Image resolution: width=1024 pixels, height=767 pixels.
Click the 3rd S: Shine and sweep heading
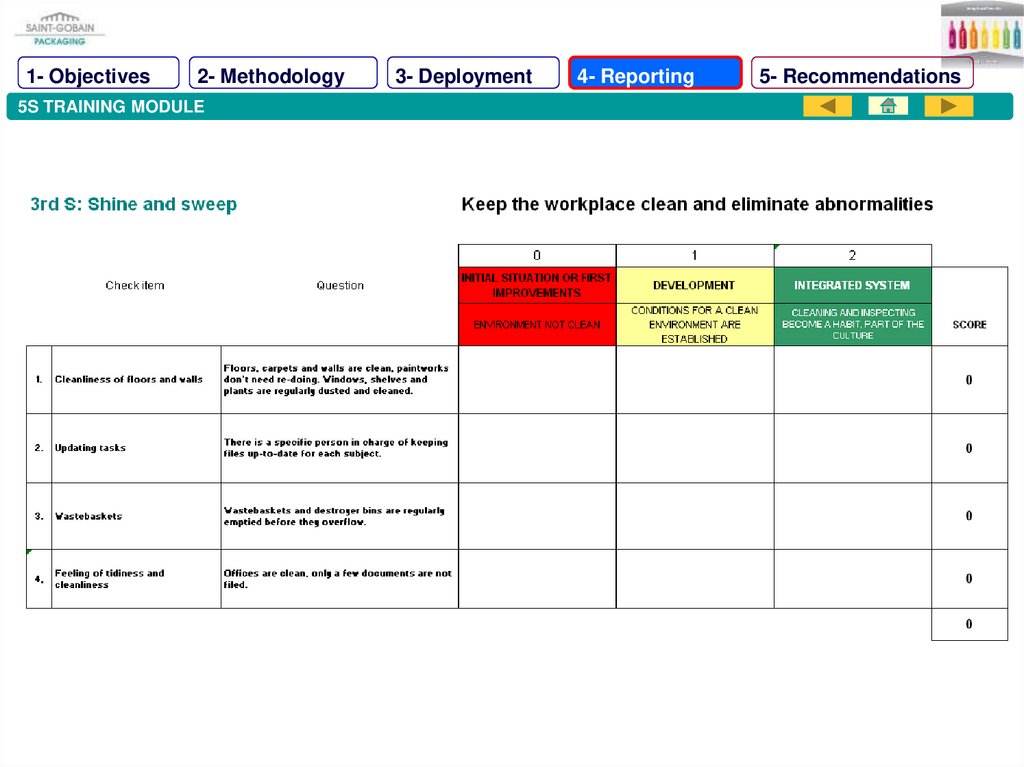[x=133, y=204]
